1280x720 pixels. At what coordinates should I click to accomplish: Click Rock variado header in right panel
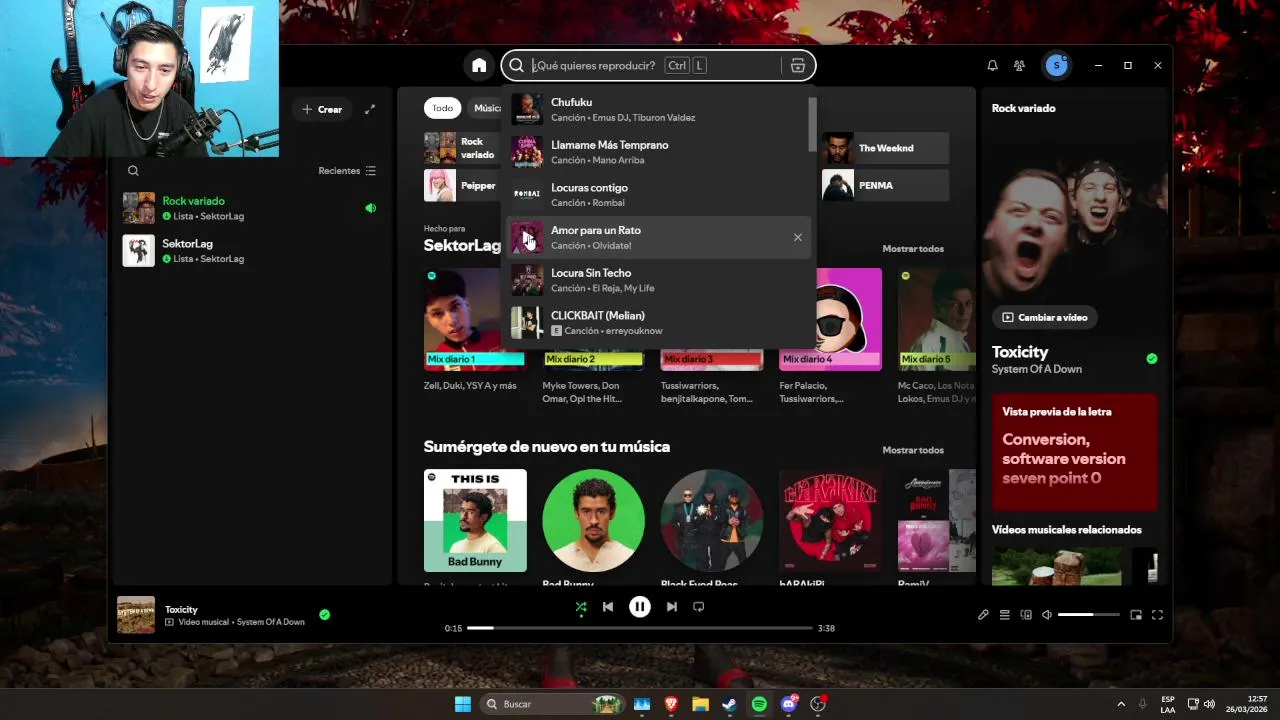tap(1023, 108)
